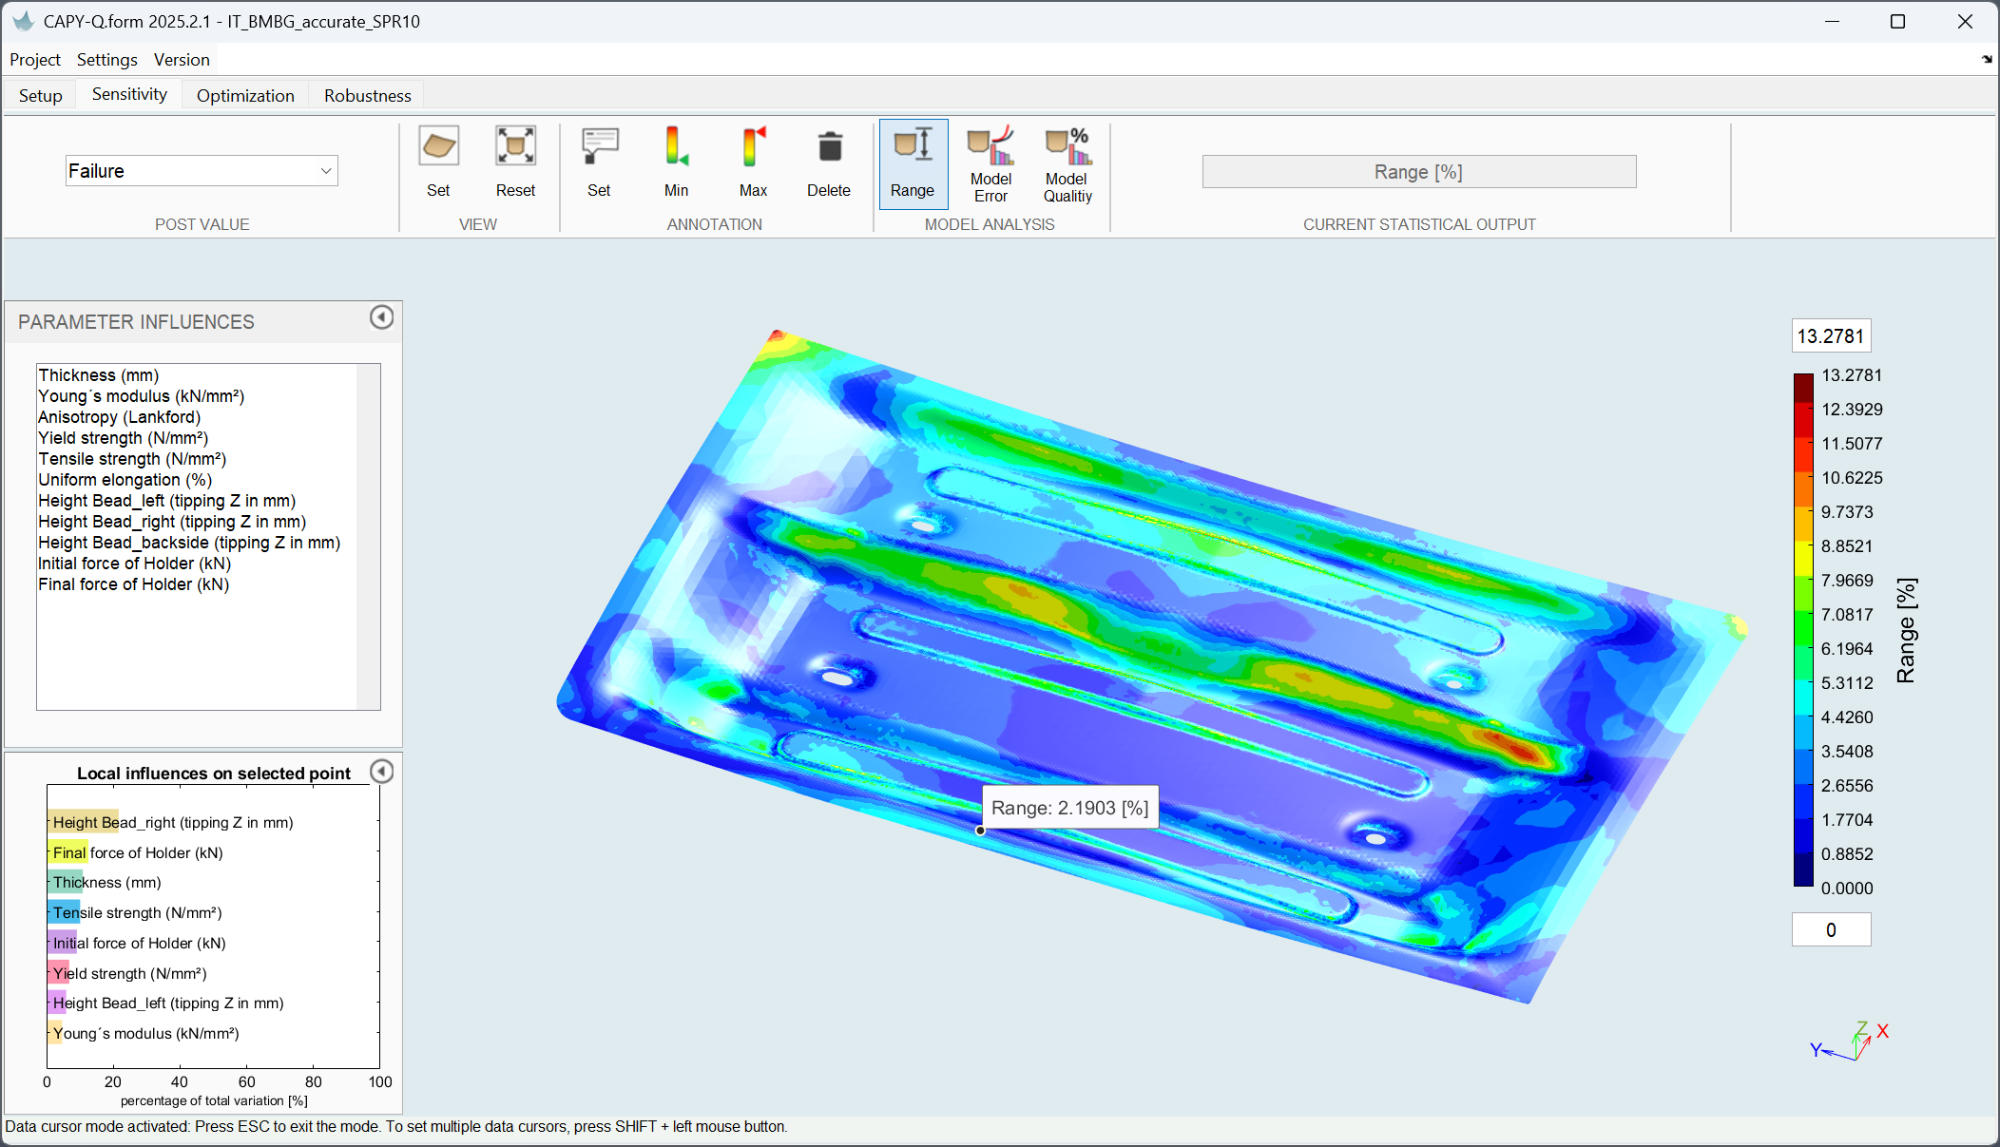Click the Delete annotation trash icon

(x=829, y=148)
